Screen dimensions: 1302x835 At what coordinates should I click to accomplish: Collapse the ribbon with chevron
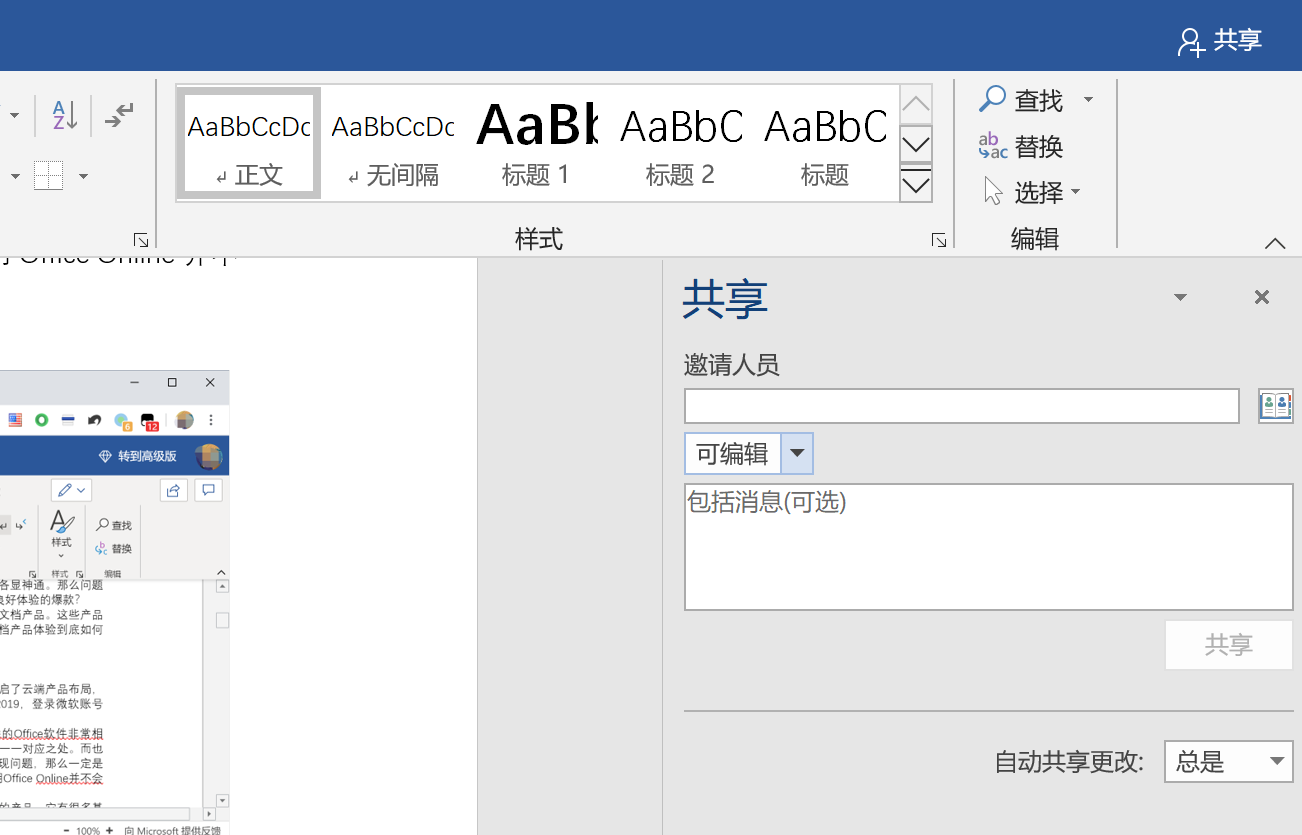coord(1274,243)
